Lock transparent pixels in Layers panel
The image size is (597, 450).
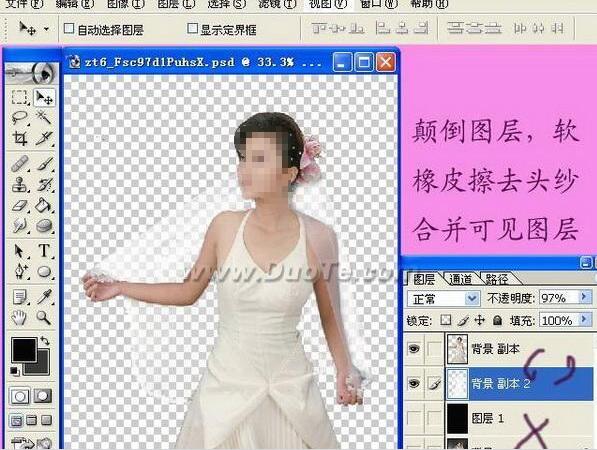pos(445,320)
